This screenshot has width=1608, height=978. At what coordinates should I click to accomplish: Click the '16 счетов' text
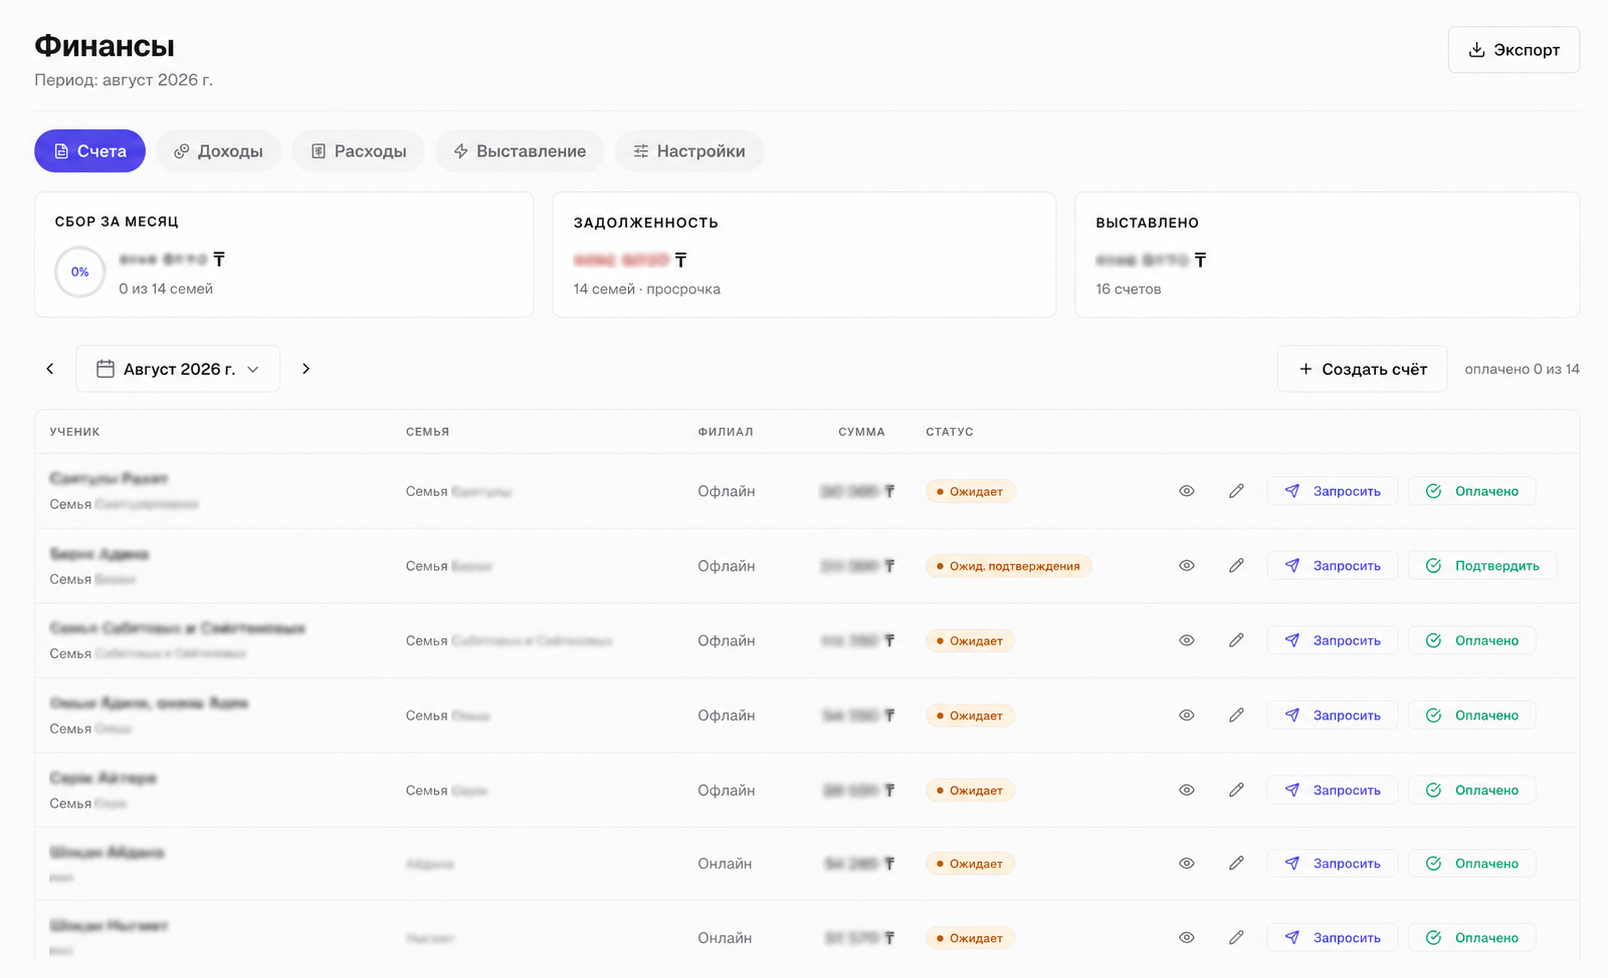click(x=1128, y=289)
